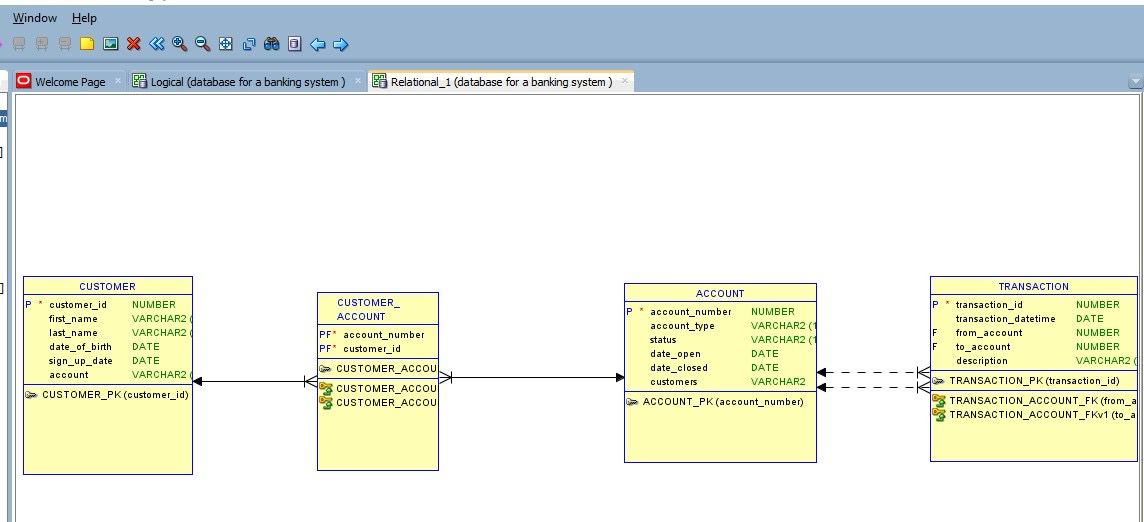Screen dimensions: 1144x522
Task: Click the binoculars Find icon
Action: 271,44
